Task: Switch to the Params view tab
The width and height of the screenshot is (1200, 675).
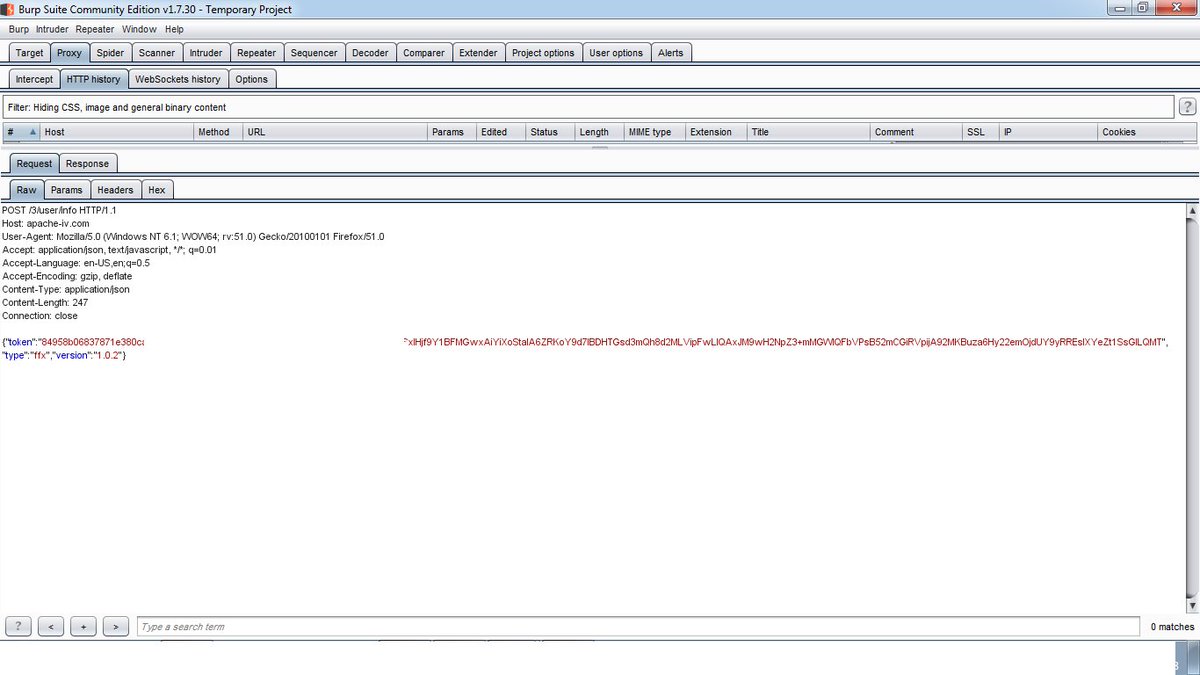Action: coord(67,189)
